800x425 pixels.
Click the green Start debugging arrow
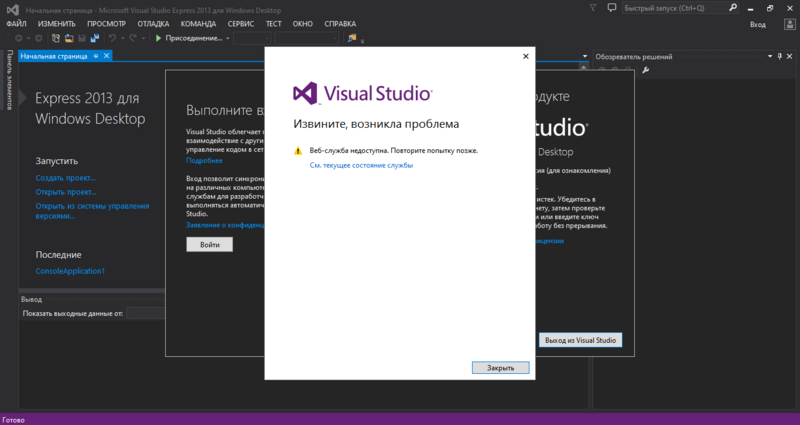click(x=158, y=38)
